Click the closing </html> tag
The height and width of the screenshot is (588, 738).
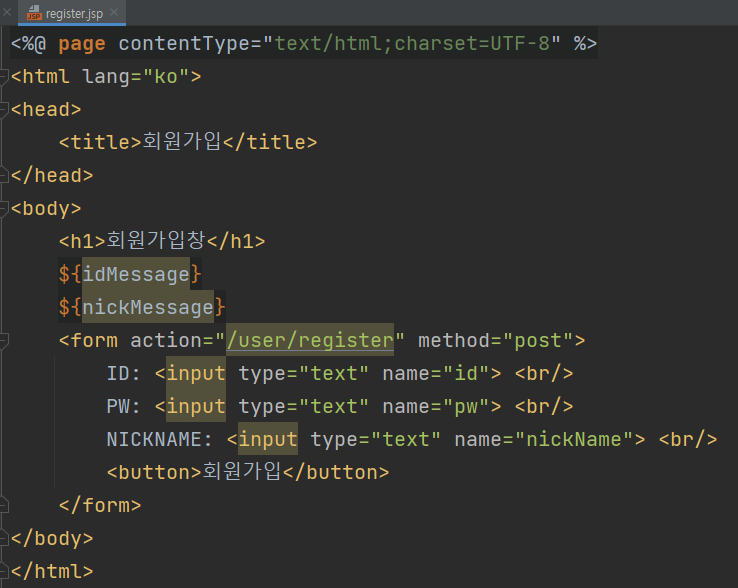pyautogui.click(x=52, y=571)
